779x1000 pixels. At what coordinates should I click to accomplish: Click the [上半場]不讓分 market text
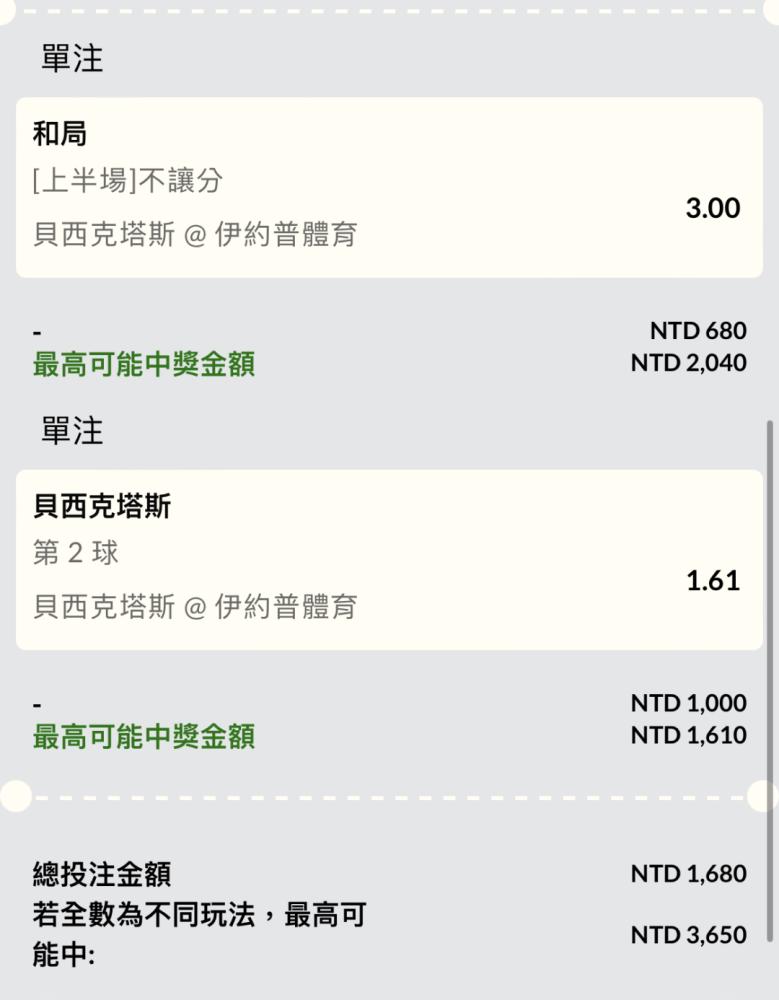click(128, 181)
